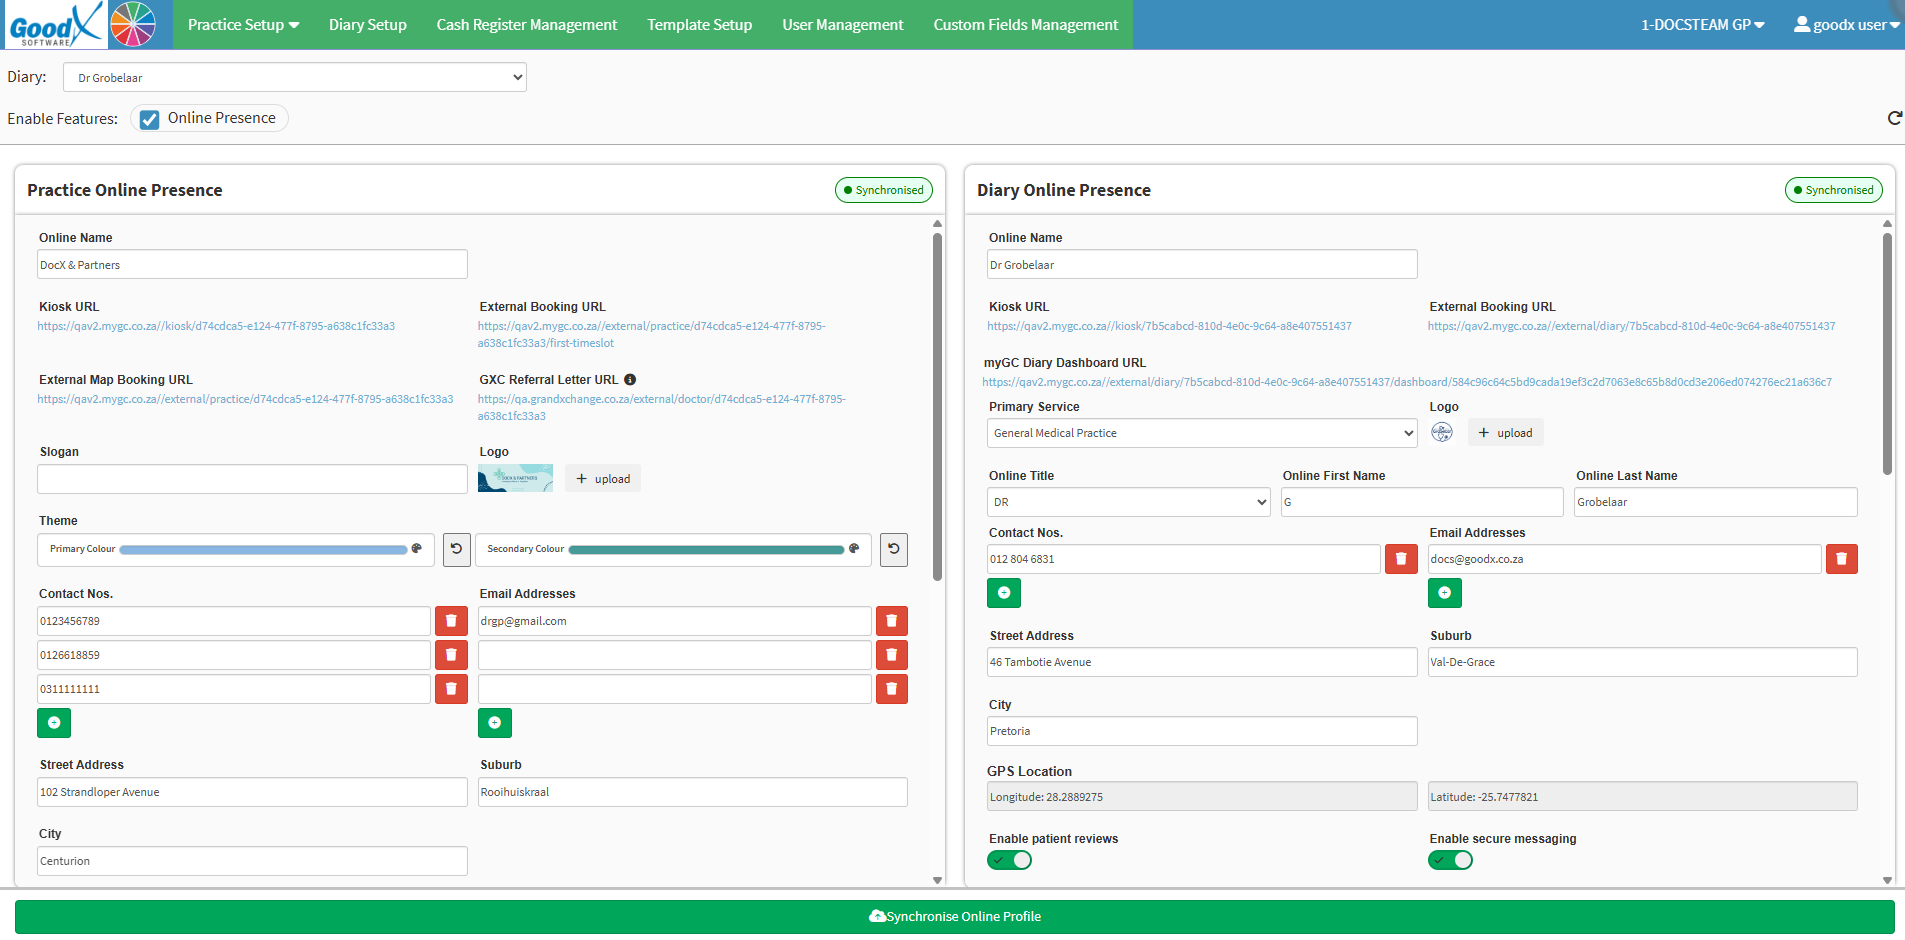Viewport: 1905px width, 940px height.
Task: Pick the Primary Colour swatch bar
Action: 263,550
